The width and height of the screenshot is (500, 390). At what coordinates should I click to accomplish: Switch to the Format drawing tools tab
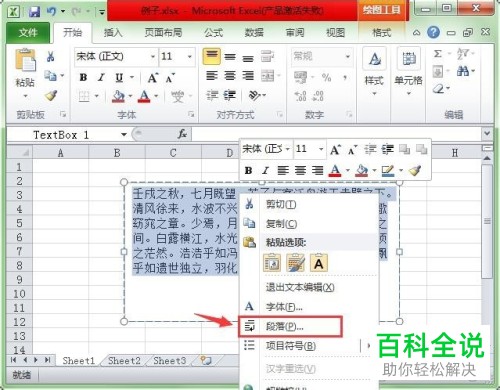coord(382,33)
